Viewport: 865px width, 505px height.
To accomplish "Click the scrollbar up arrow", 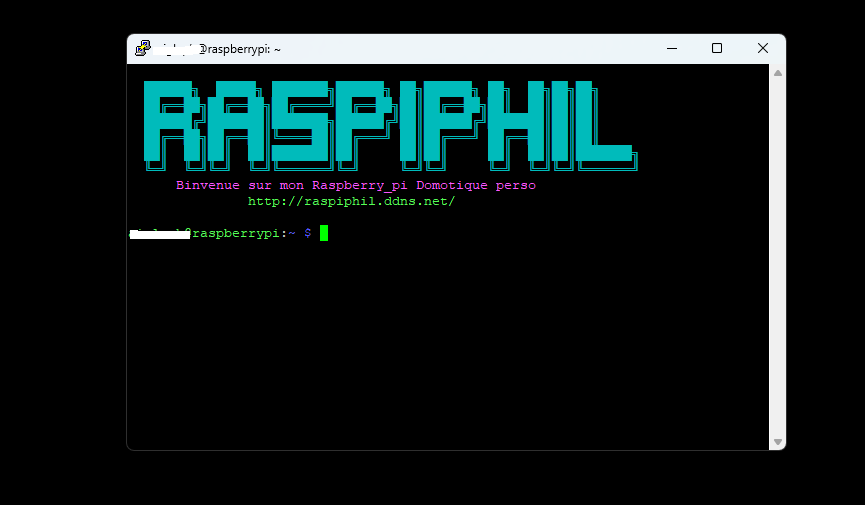I will coord(777,73).
